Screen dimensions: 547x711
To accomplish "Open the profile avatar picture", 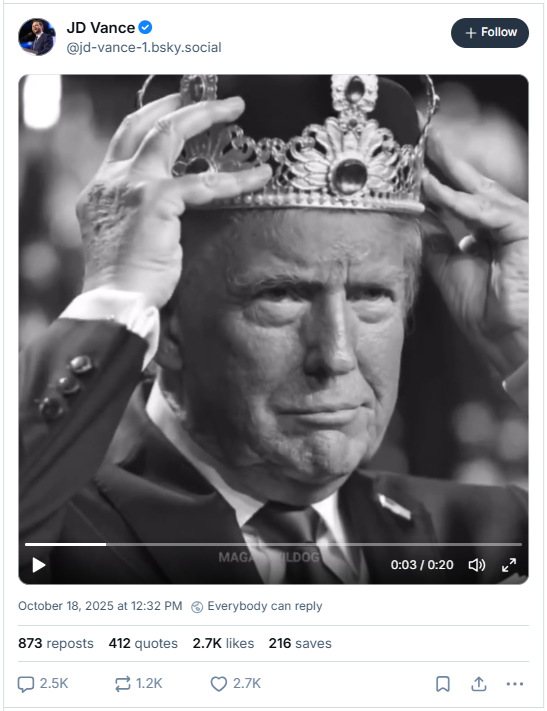I will point(37,37).
